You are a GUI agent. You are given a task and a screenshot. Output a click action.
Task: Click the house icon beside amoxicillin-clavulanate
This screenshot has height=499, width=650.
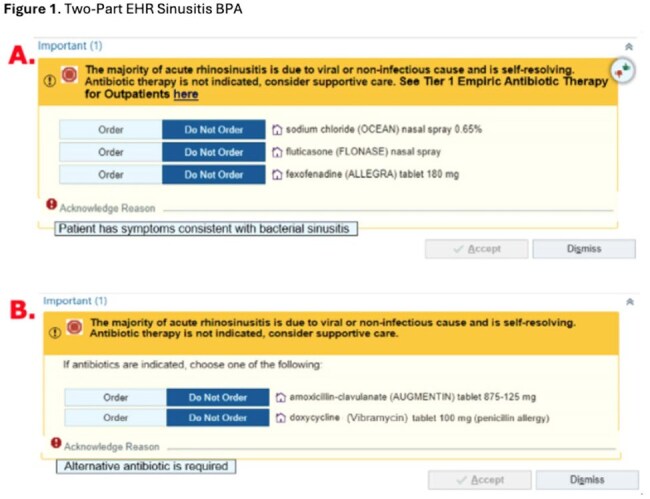(x=281, y=397)
